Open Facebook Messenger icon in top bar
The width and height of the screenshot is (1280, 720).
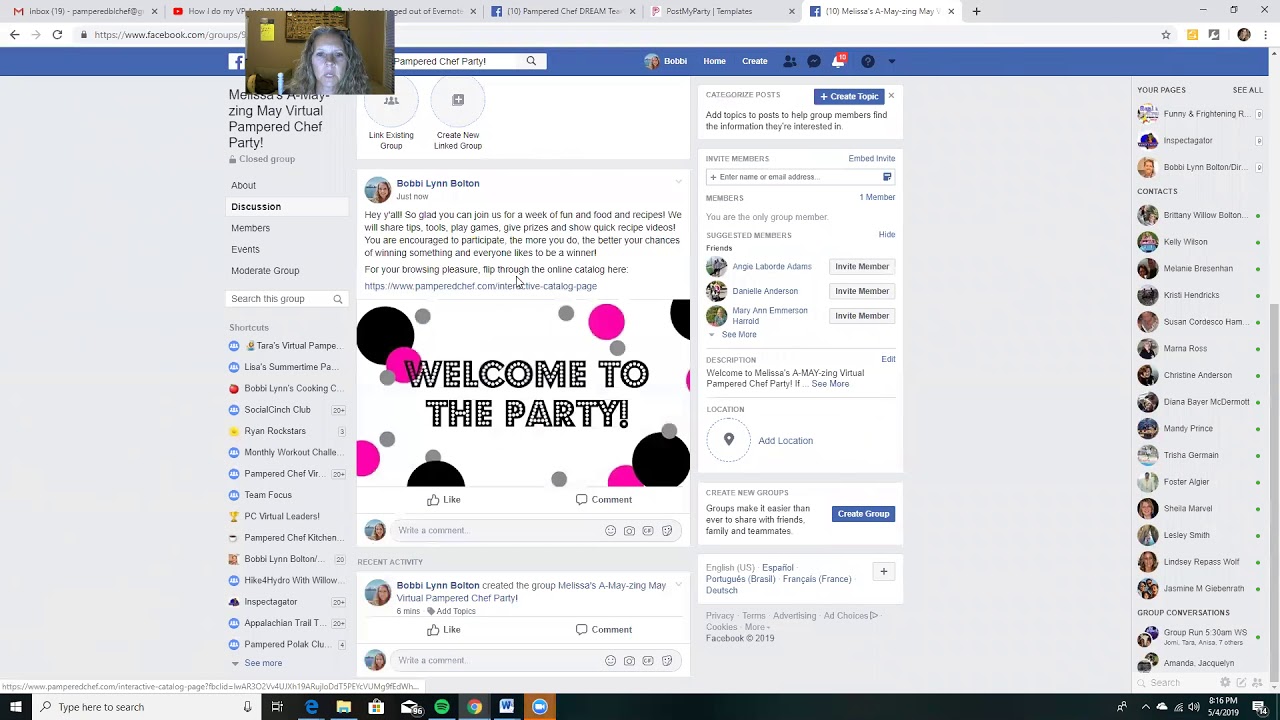pos(814,61)
